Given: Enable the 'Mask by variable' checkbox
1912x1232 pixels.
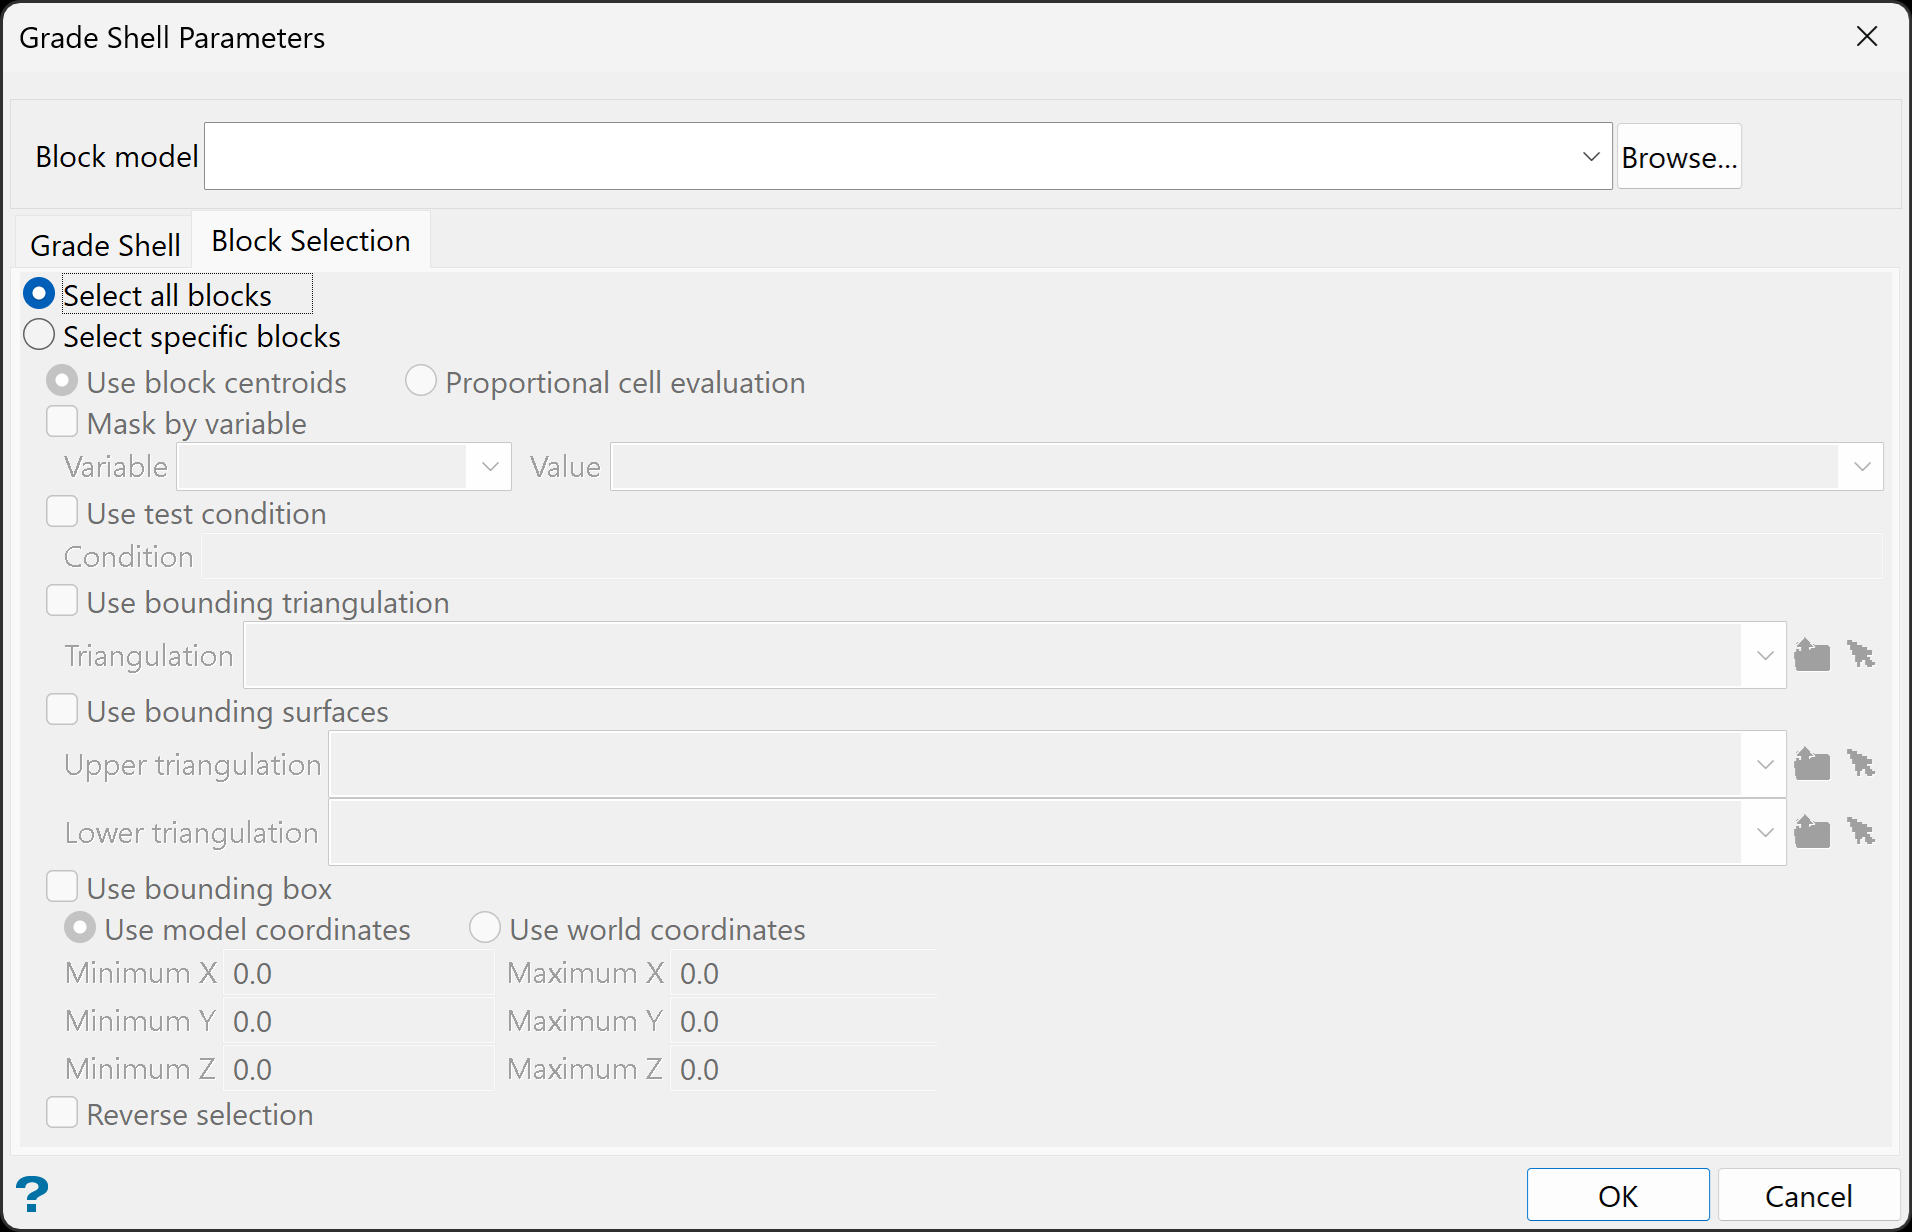Looking at the screenshot, I should 62,423.
